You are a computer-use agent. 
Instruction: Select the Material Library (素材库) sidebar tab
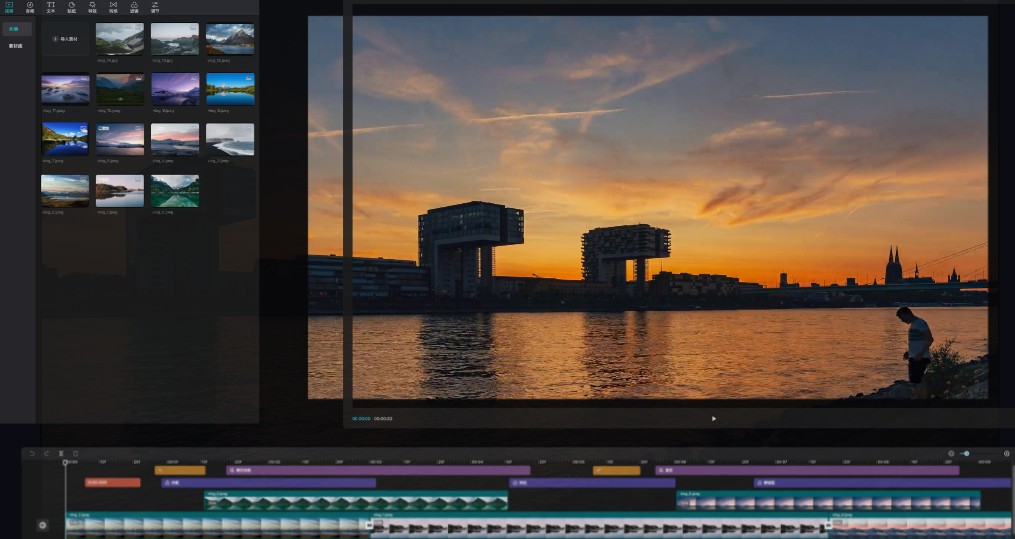coord(16,46)
